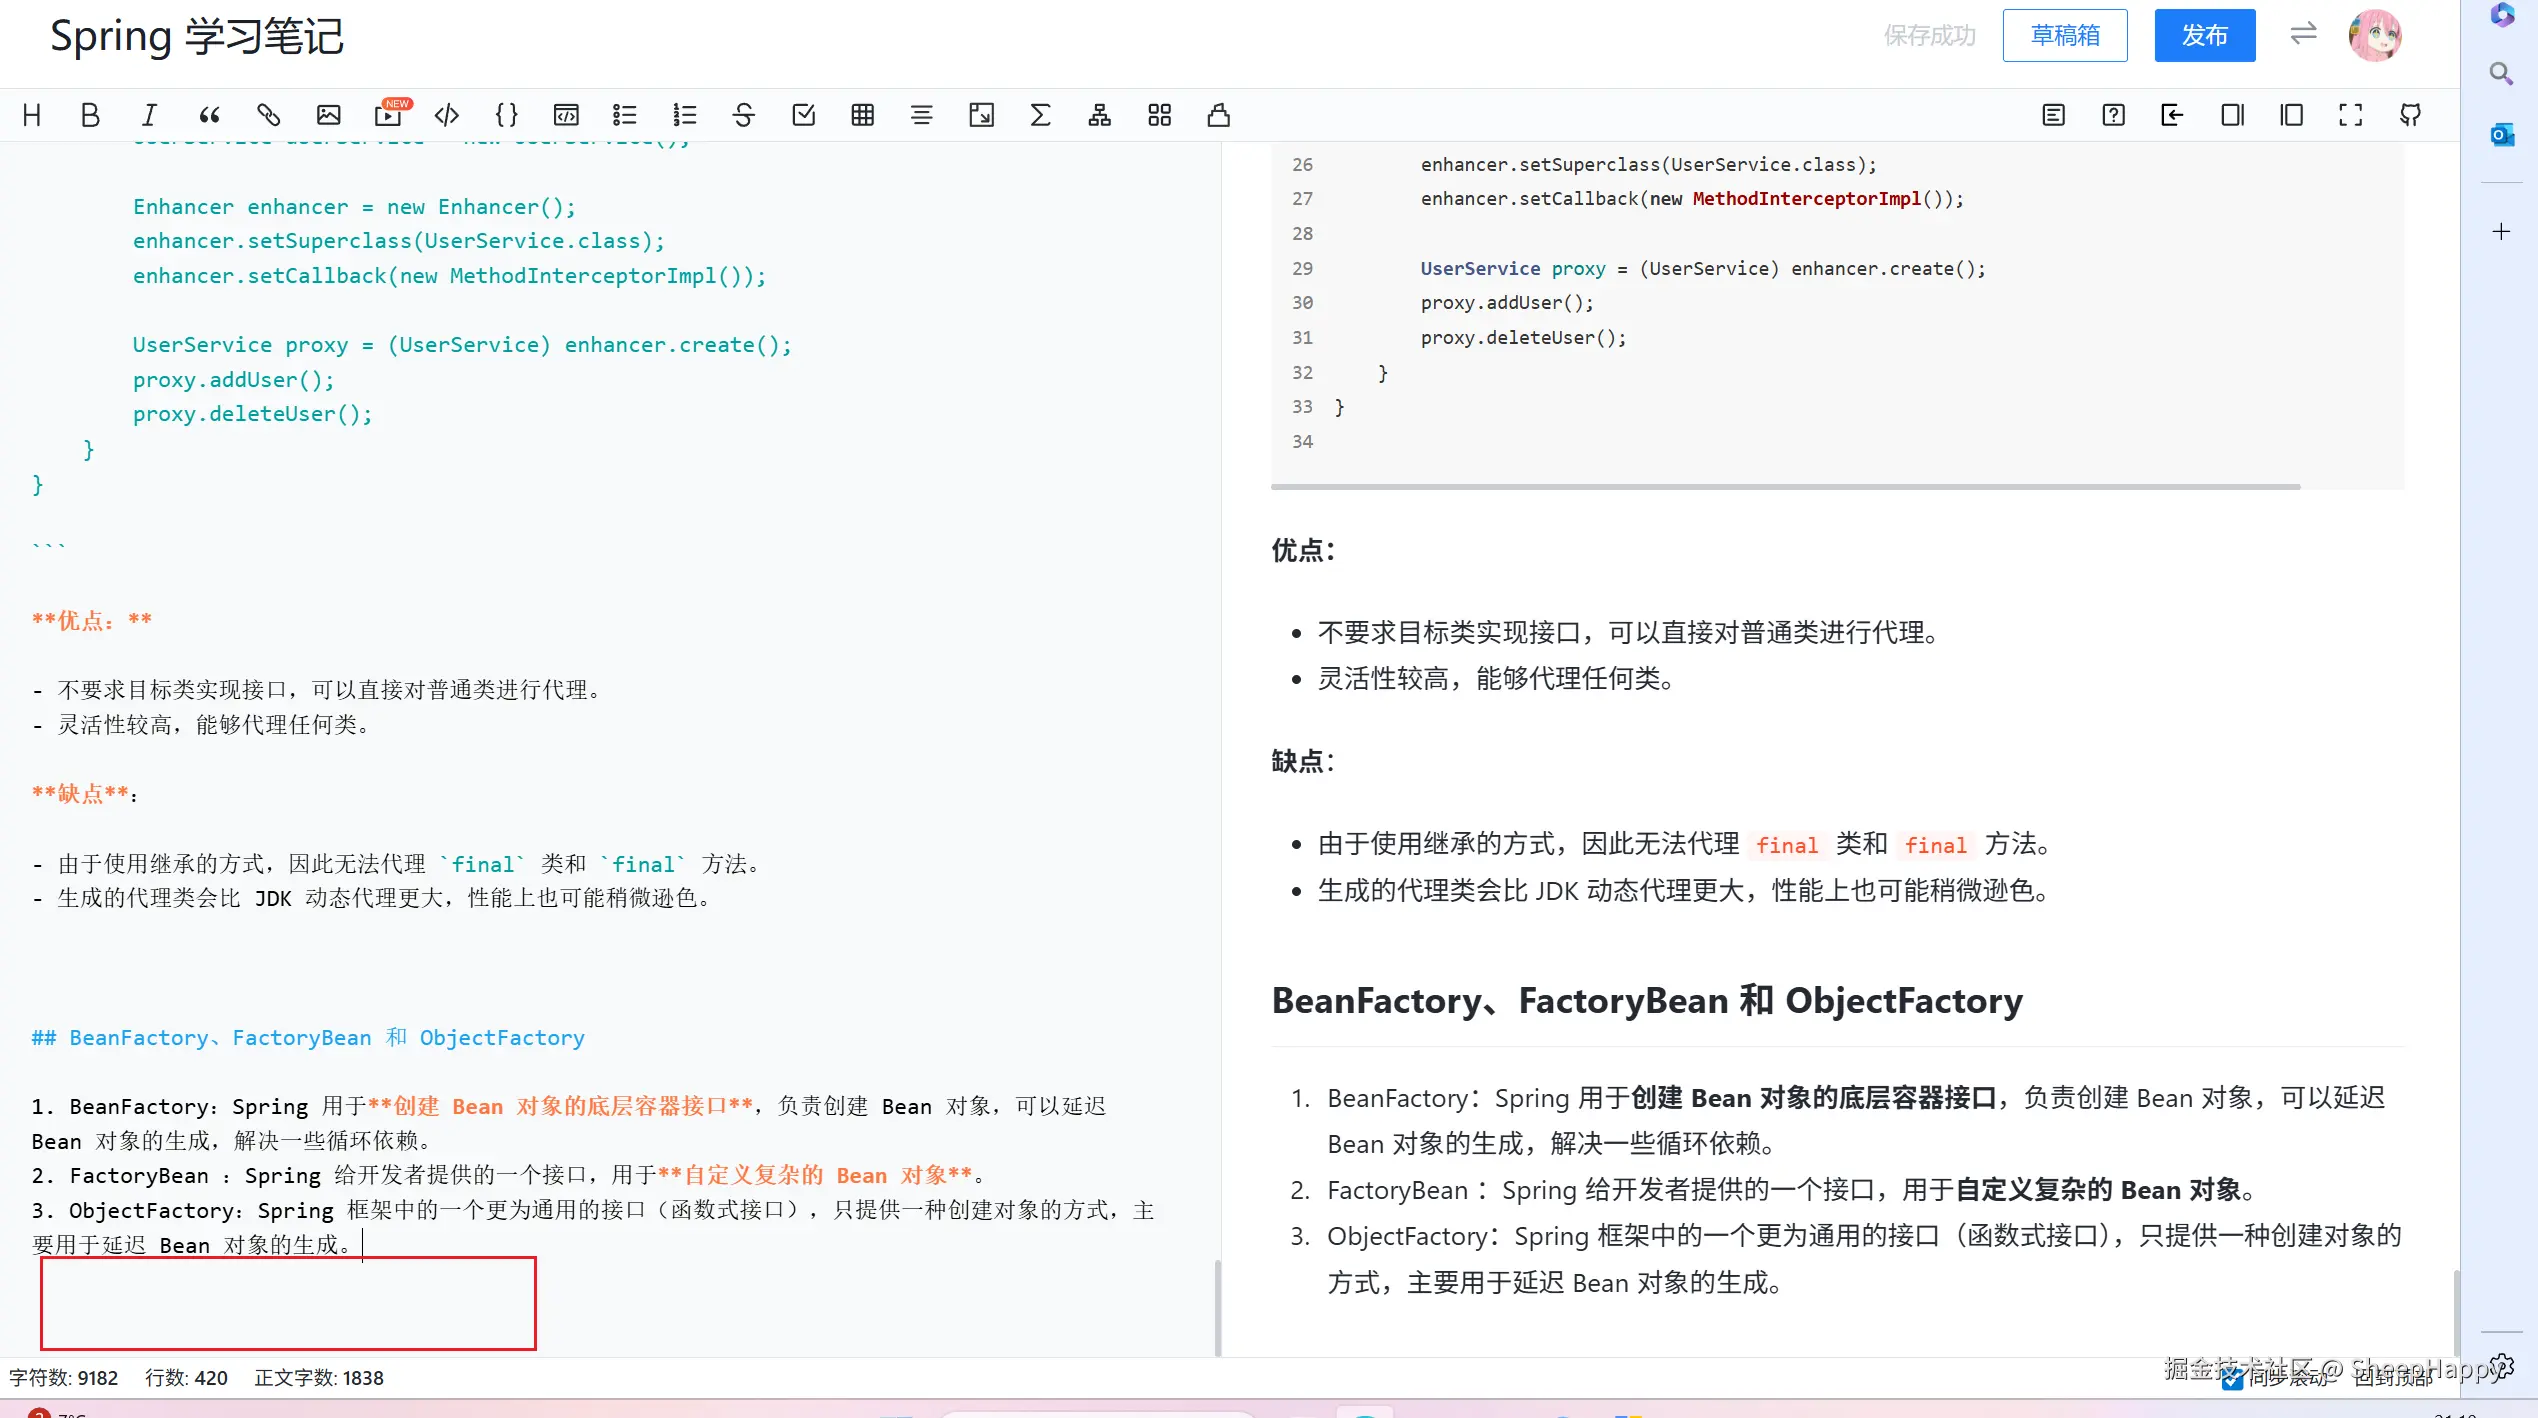Expand the extra tools grid icon
Image resolution: width=2538 pixels, height=1418 pixels.
click(1160, 114)
